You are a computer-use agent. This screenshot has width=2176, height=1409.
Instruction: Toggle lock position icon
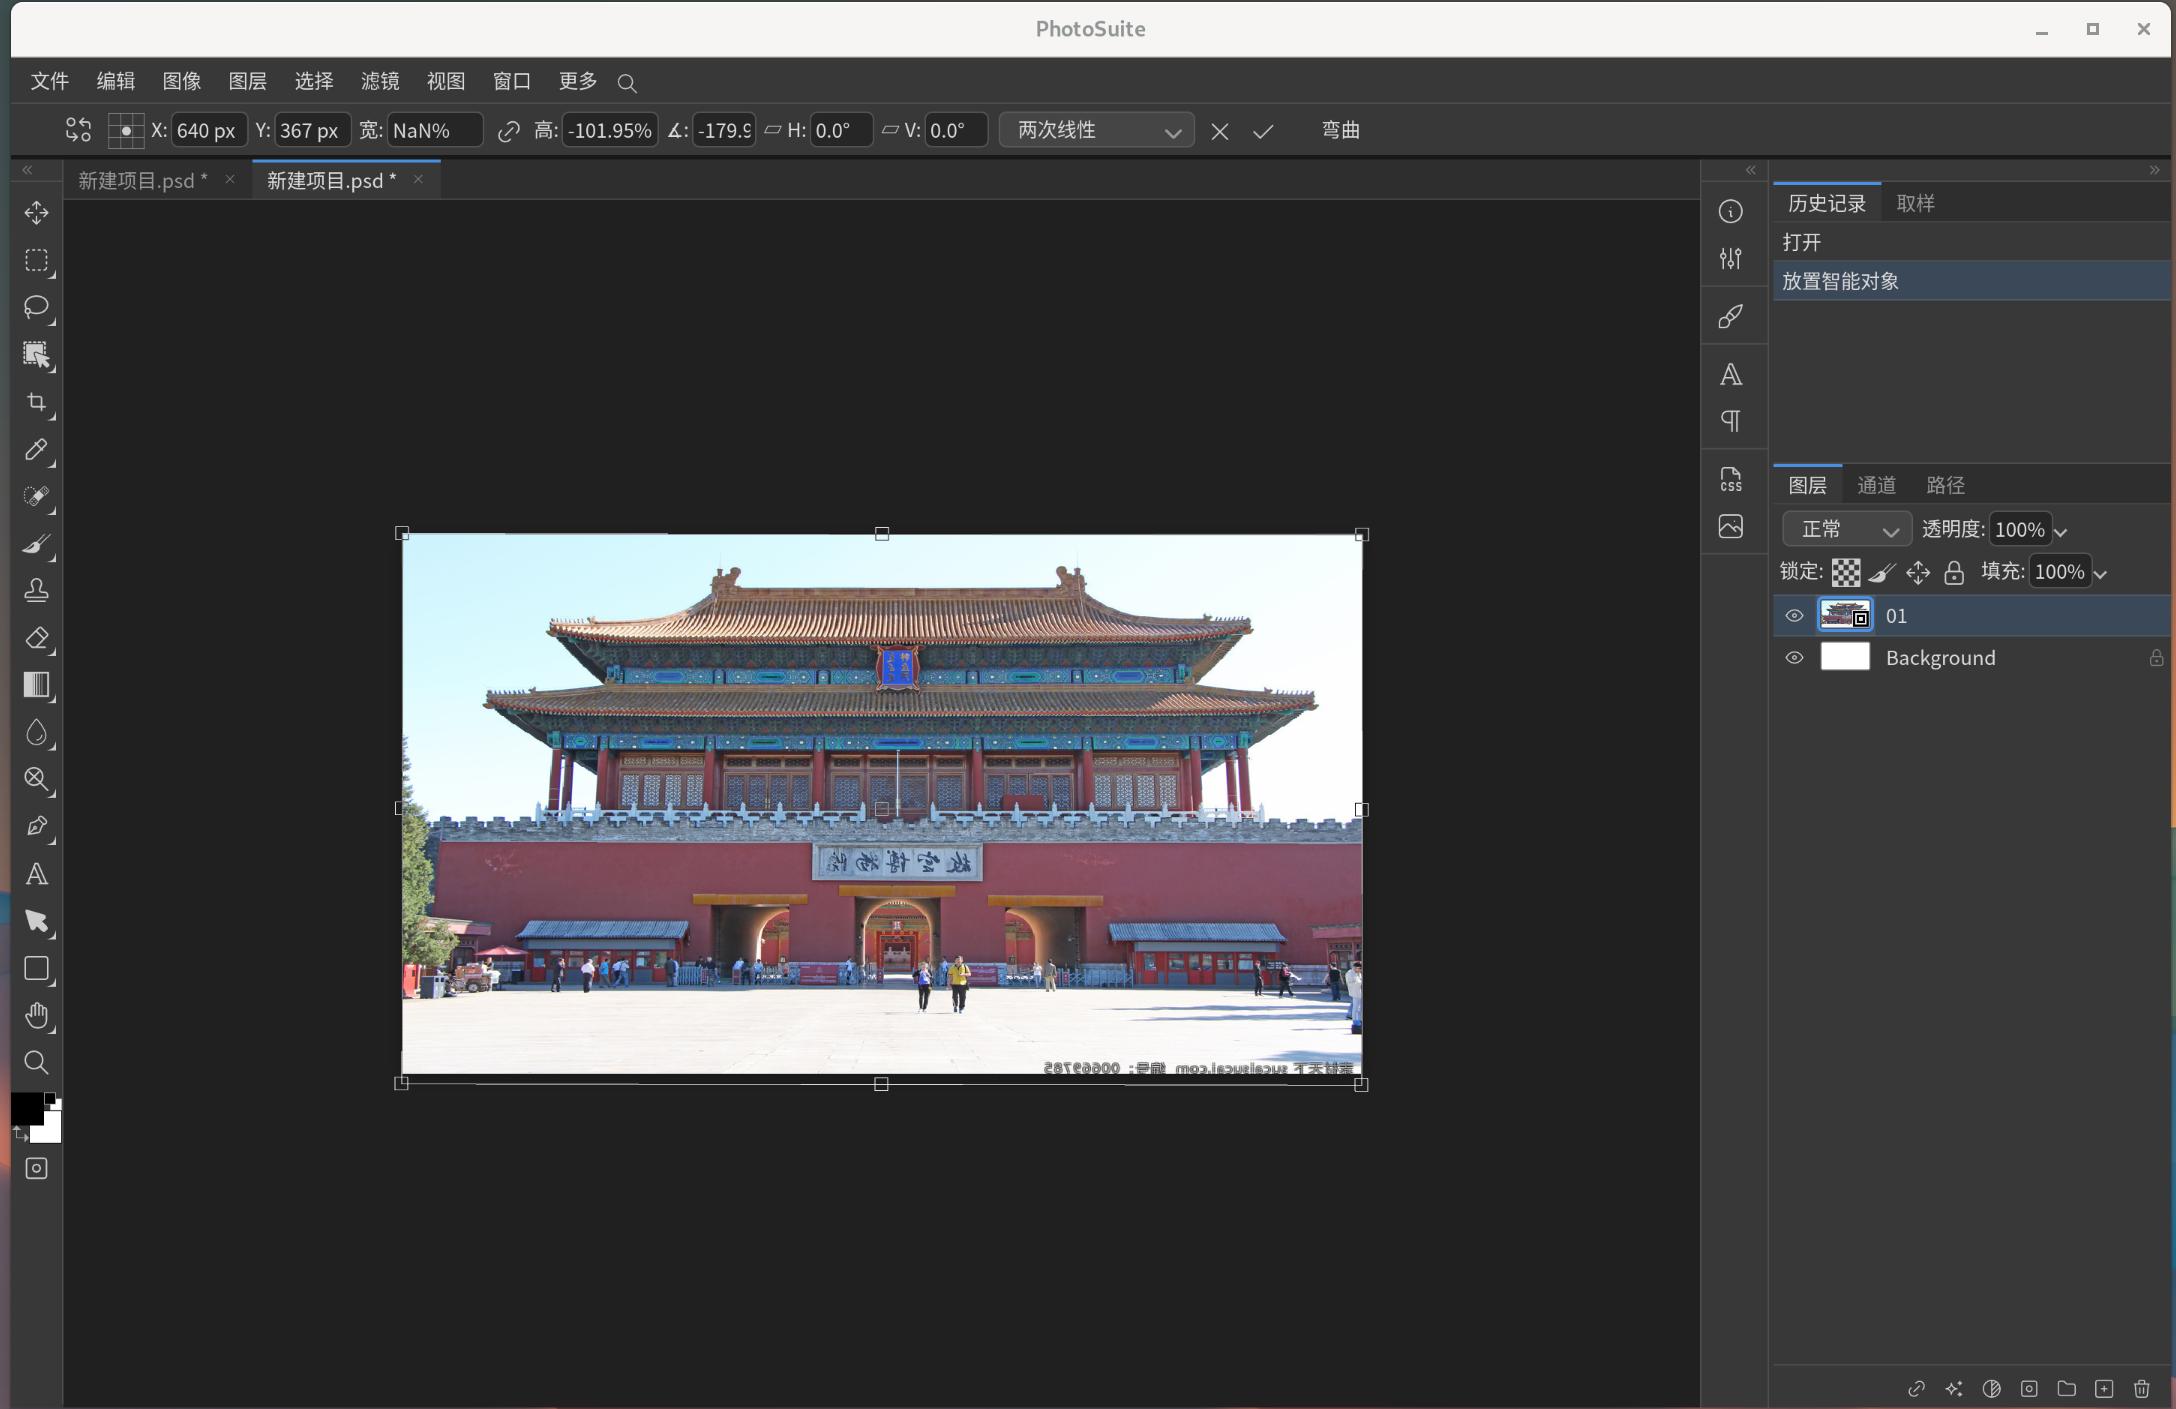pos(1918,572)
